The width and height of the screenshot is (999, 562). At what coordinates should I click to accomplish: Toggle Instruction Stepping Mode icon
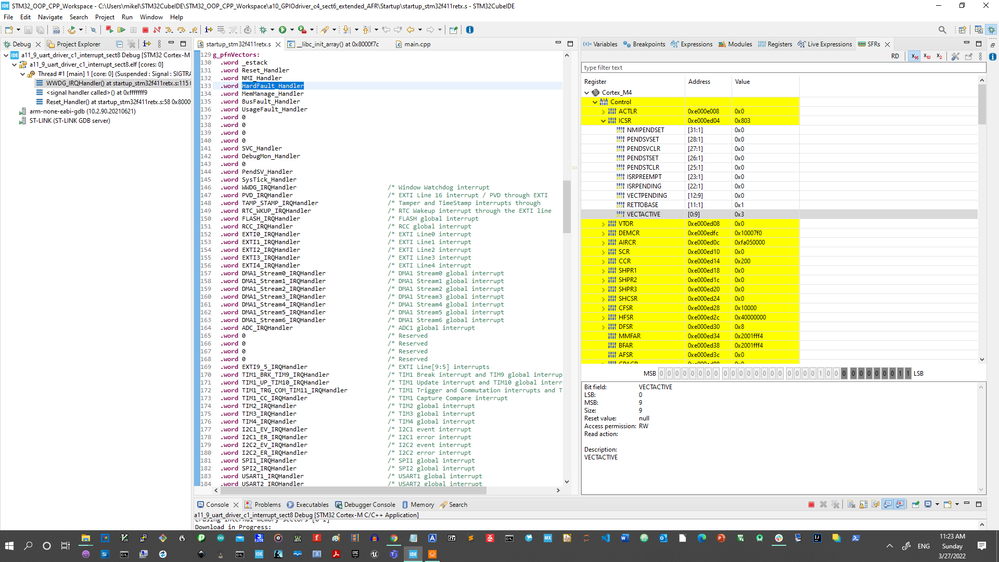[x=208, y=29]
